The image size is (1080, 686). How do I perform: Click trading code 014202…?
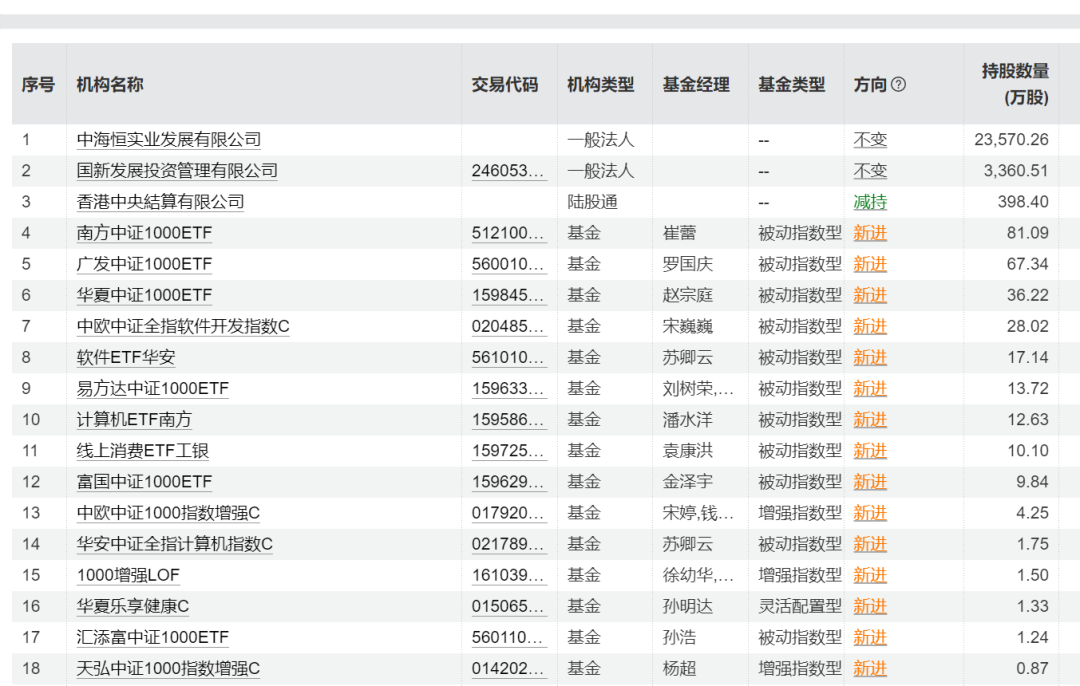click(509, 668)
